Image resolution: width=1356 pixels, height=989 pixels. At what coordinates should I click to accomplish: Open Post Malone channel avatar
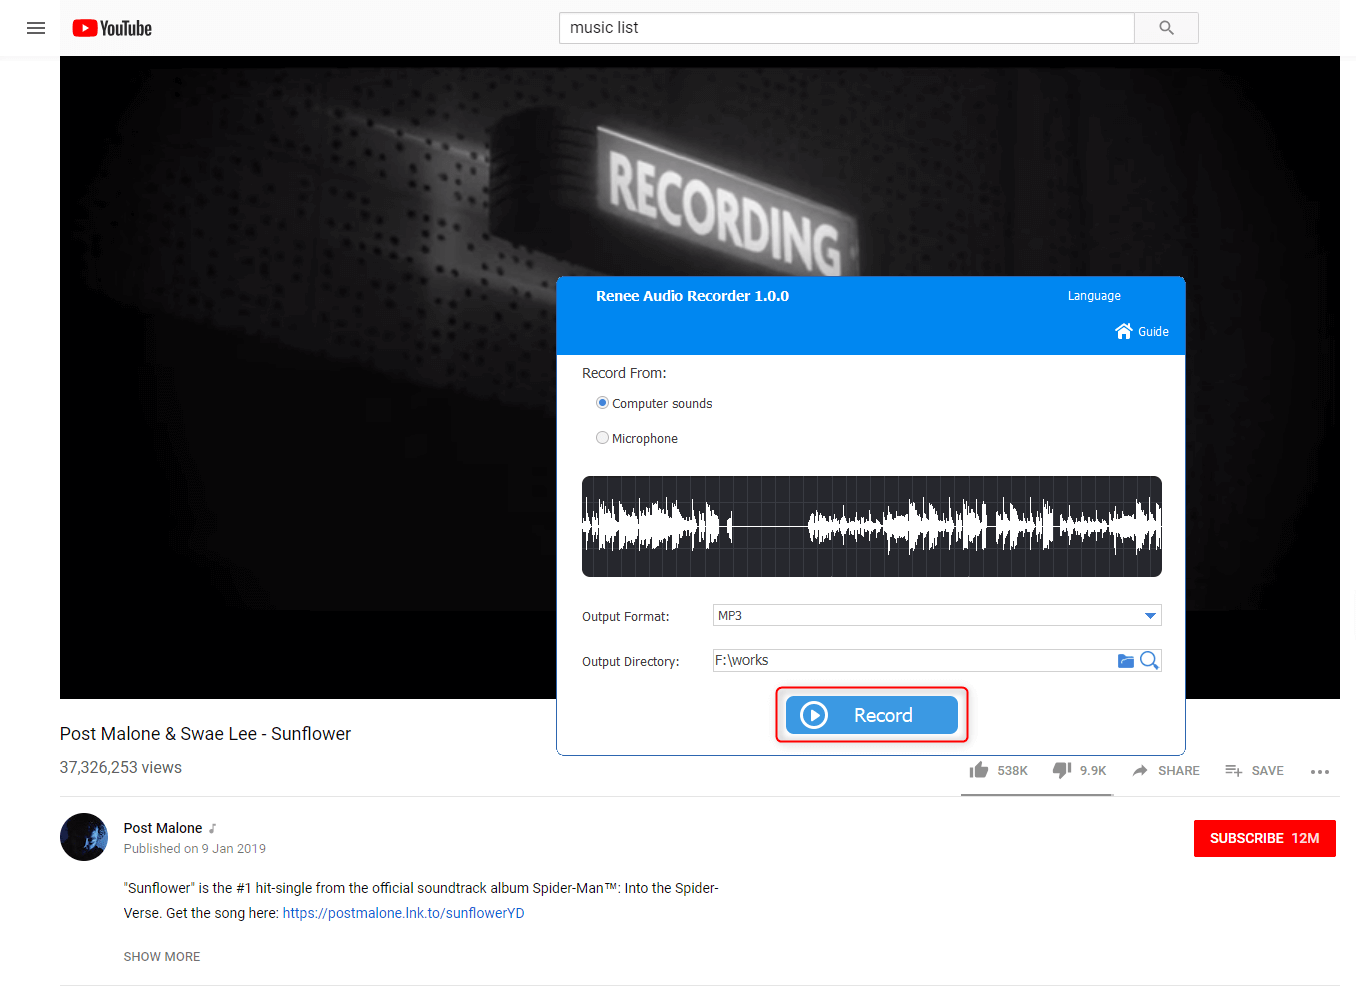(x=84, y=837)
